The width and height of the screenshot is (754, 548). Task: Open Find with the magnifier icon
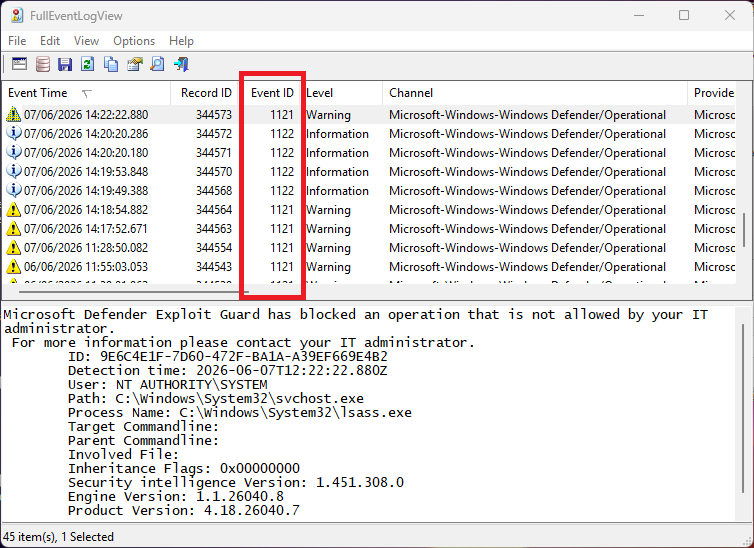pyautogui.click(x=157, y=64)
